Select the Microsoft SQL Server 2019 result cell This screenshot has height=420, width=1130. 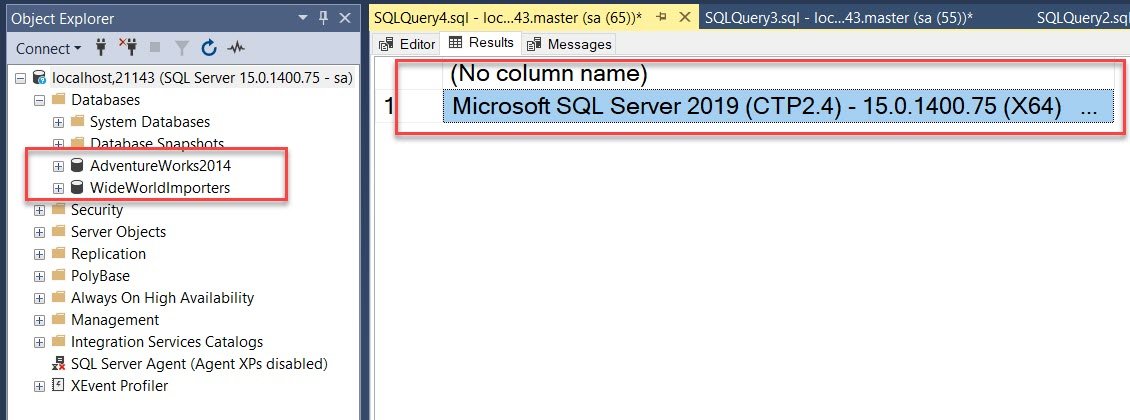click(778, 106)
